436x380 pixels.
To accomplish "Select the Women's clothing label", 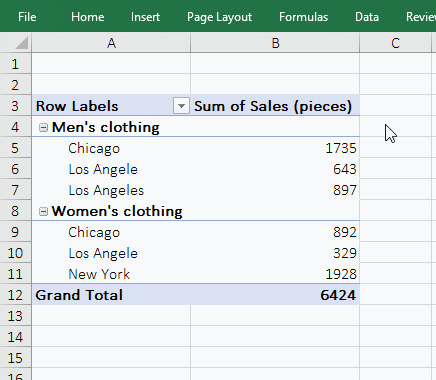I will pyautogui.click(x=117, y=211).
